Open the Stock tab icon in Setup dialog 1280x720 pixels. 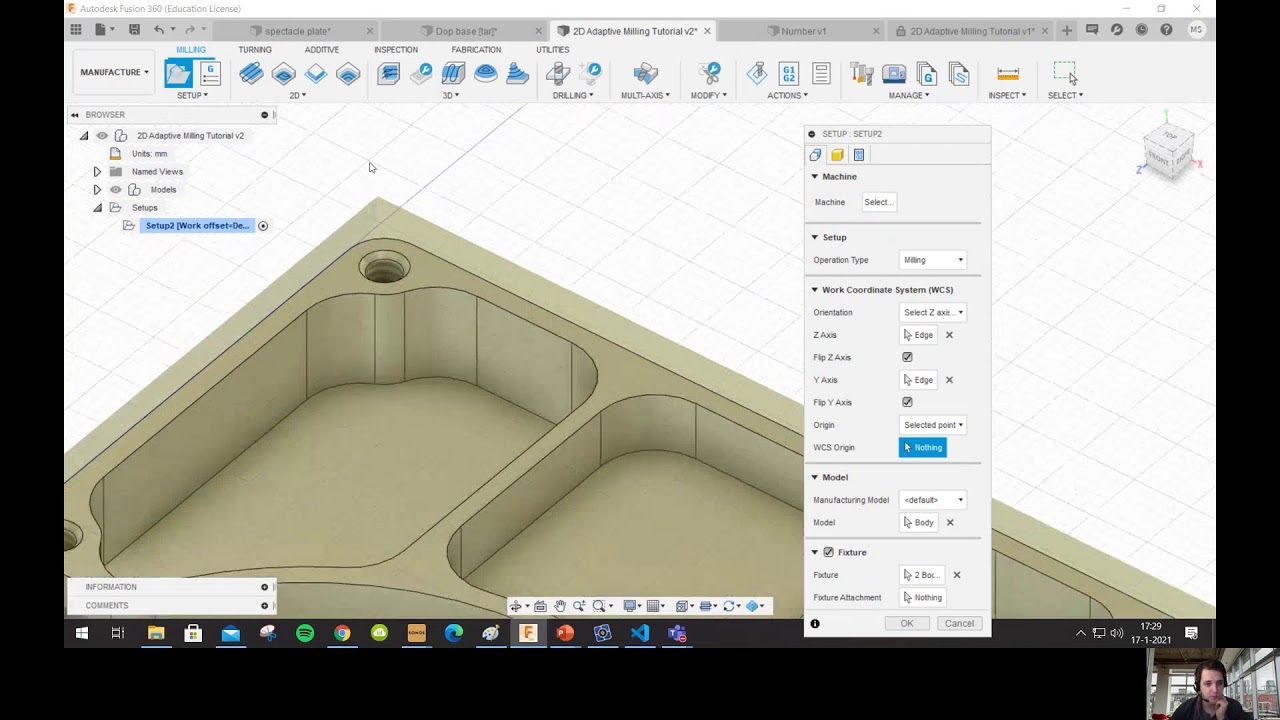pyautogui.click(x=837, y=155)
